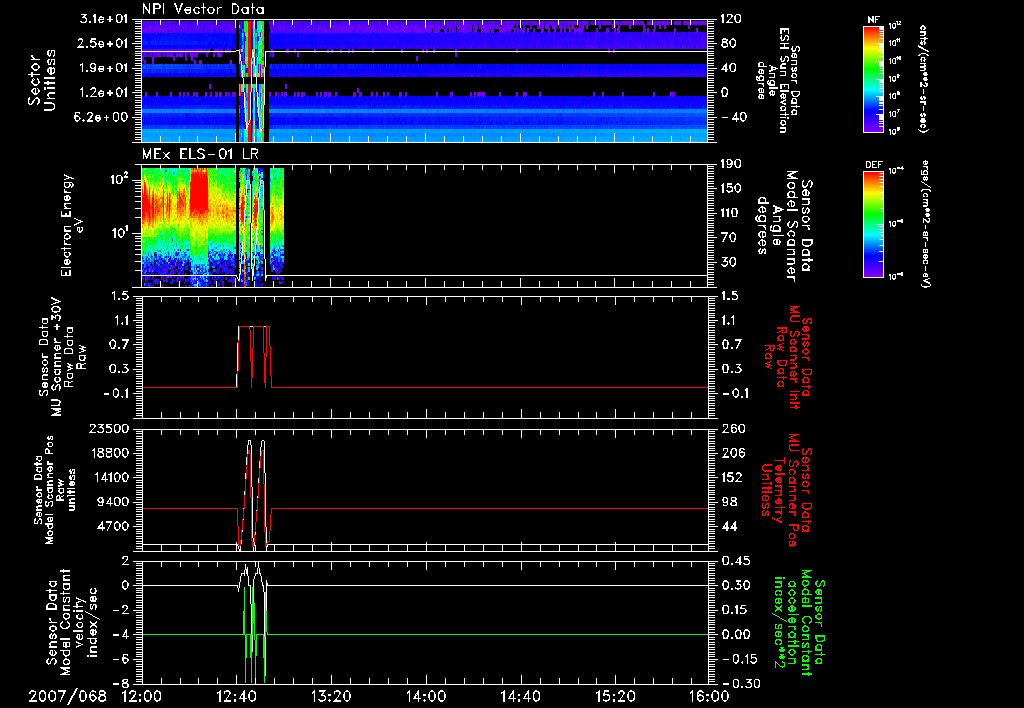This screenshot has width=1024, height=708.
Task: Click the '150' scanner angle axis value
Action: point(731,189)
